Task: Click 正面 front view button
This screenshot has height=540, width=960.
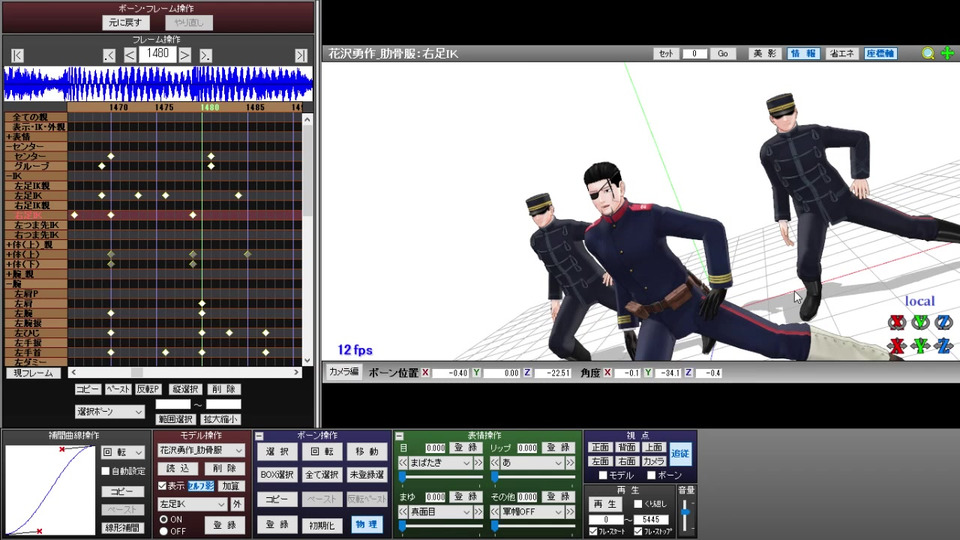Action: point(601,447)
